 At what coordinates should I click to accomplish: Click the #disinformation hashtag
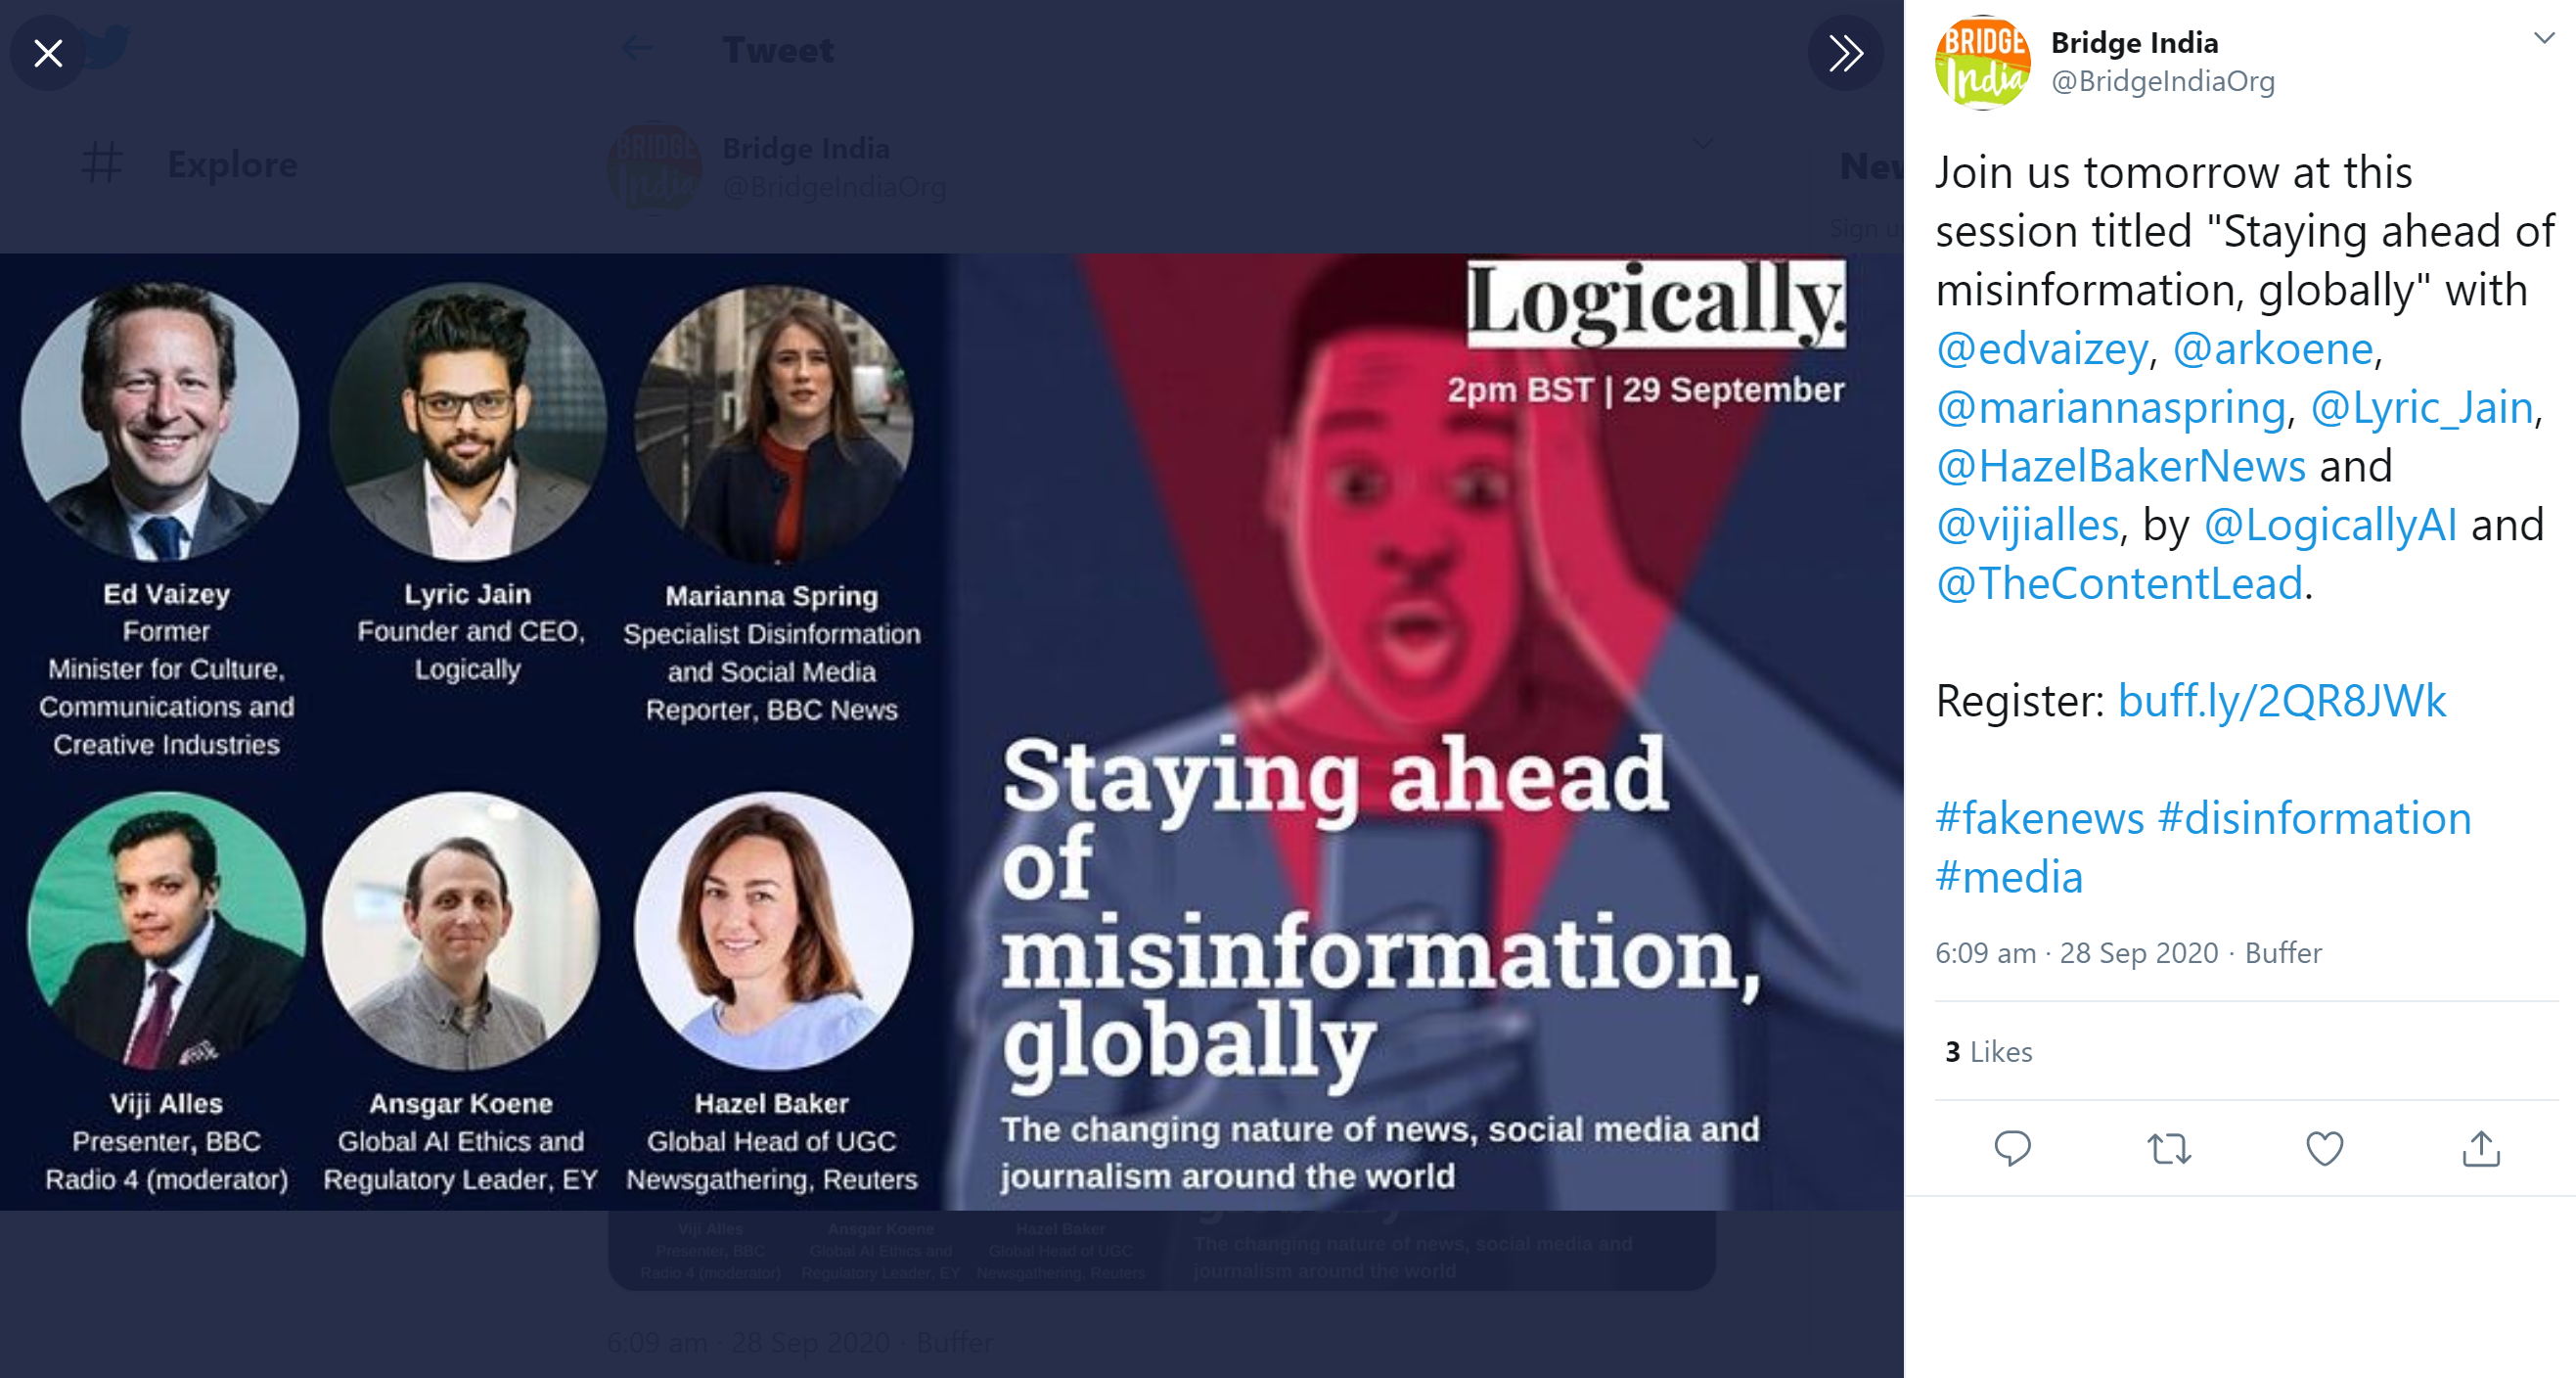pos(2314,818)
